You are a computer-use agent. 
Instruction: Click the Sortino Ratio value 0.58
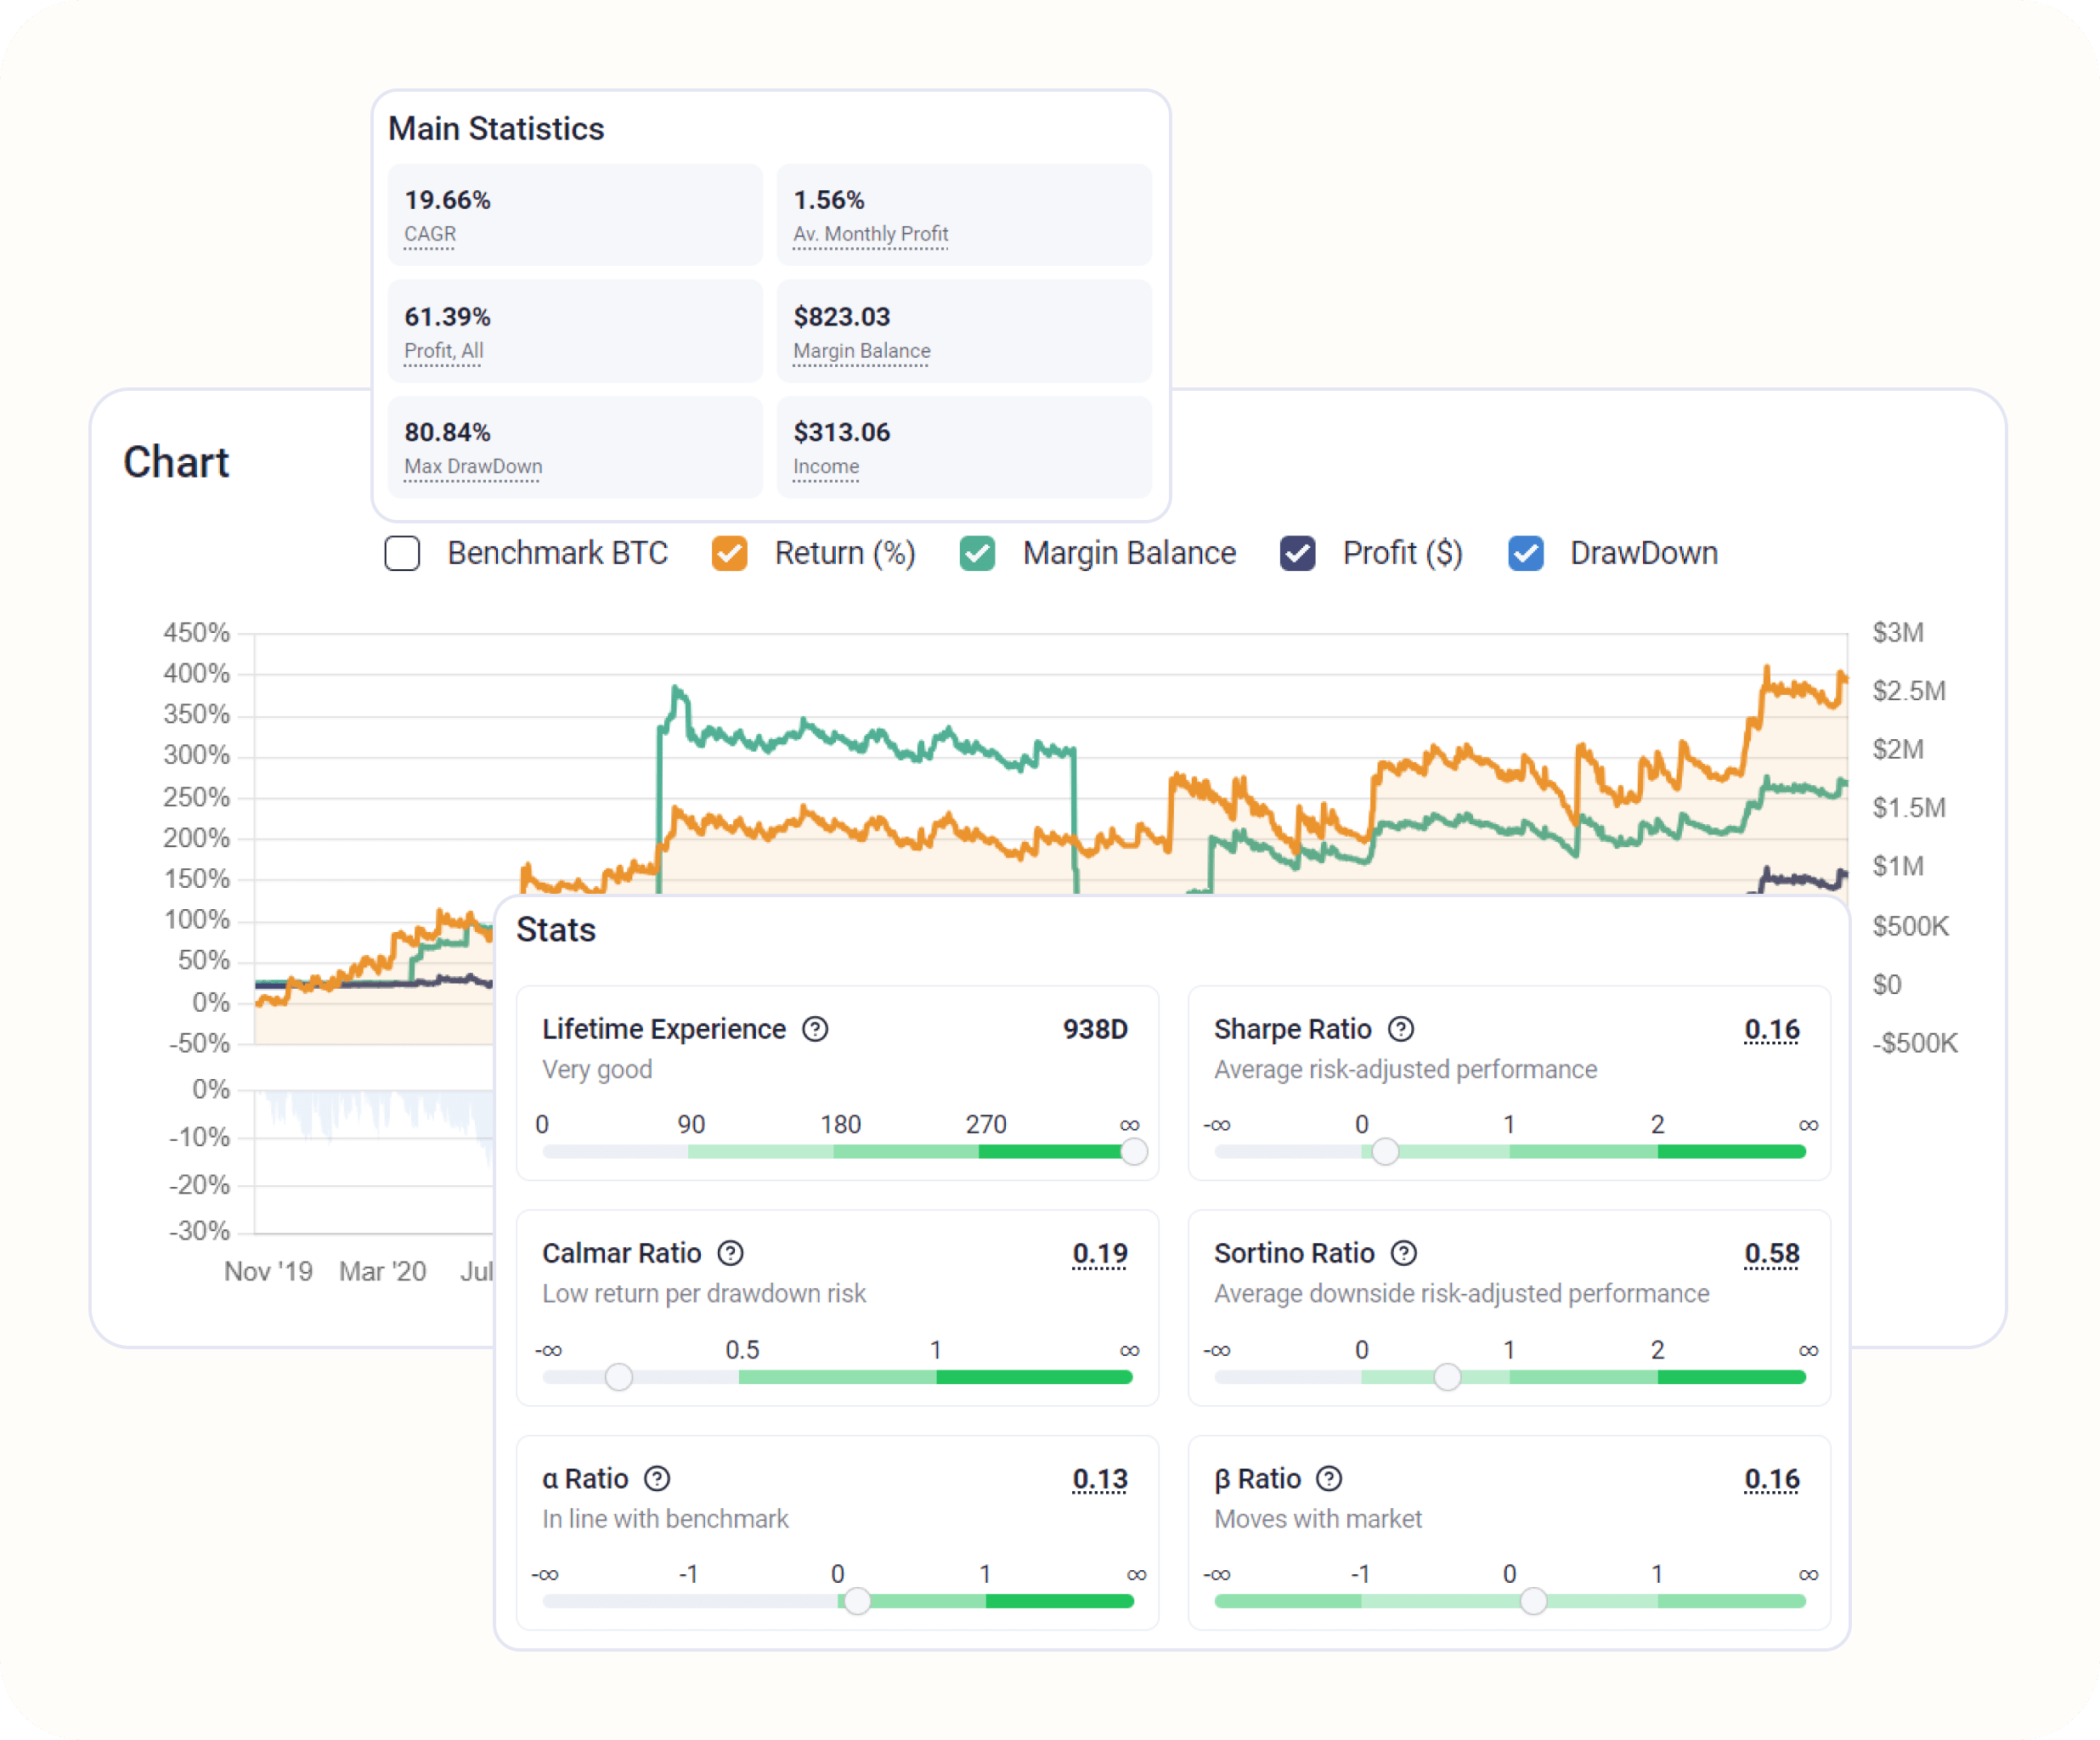1771,1253
